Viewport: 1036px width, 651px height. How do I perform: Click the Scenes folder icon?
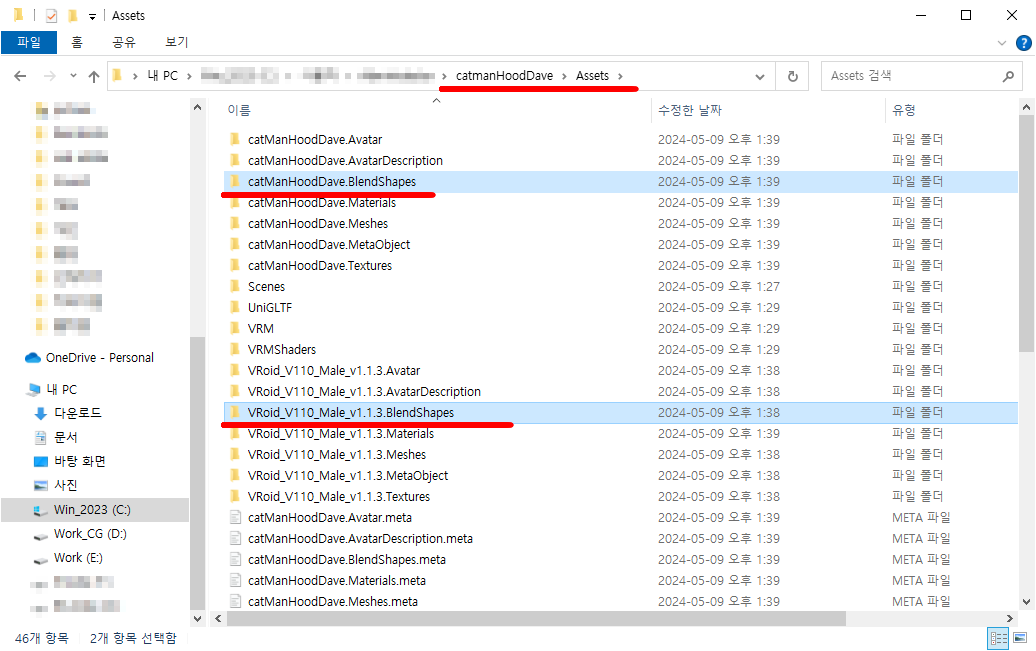click(x=235, y=286)
